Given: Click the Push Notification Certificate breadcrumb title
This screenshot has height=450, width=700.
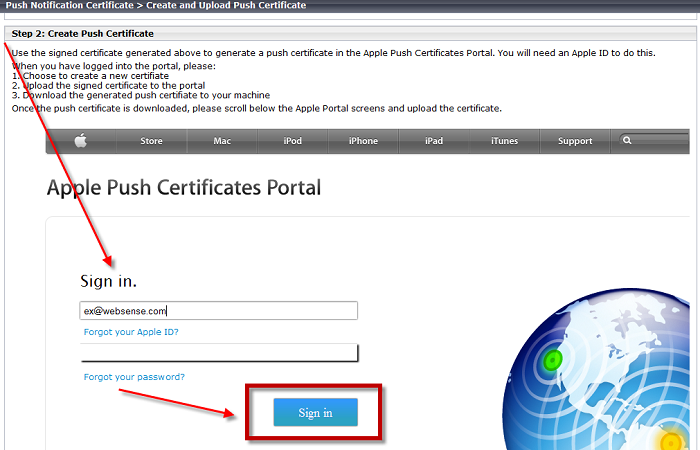Looking at the screenshot, I should coord(156,5).
